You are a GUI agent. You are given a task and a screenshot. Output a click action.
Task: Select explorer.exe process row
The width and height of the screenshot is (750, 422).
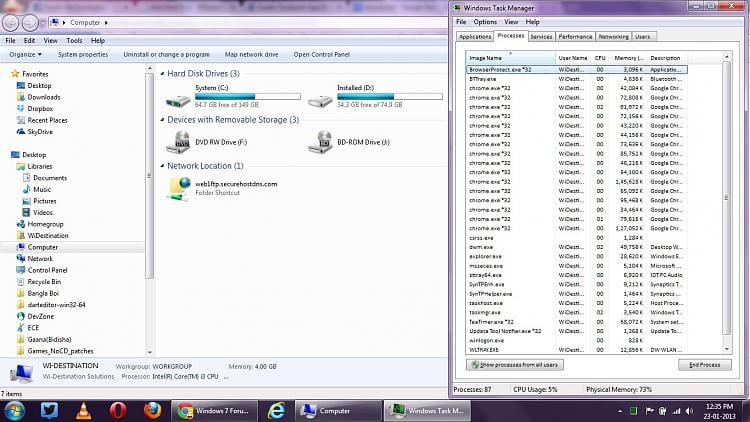coord(576,256)
